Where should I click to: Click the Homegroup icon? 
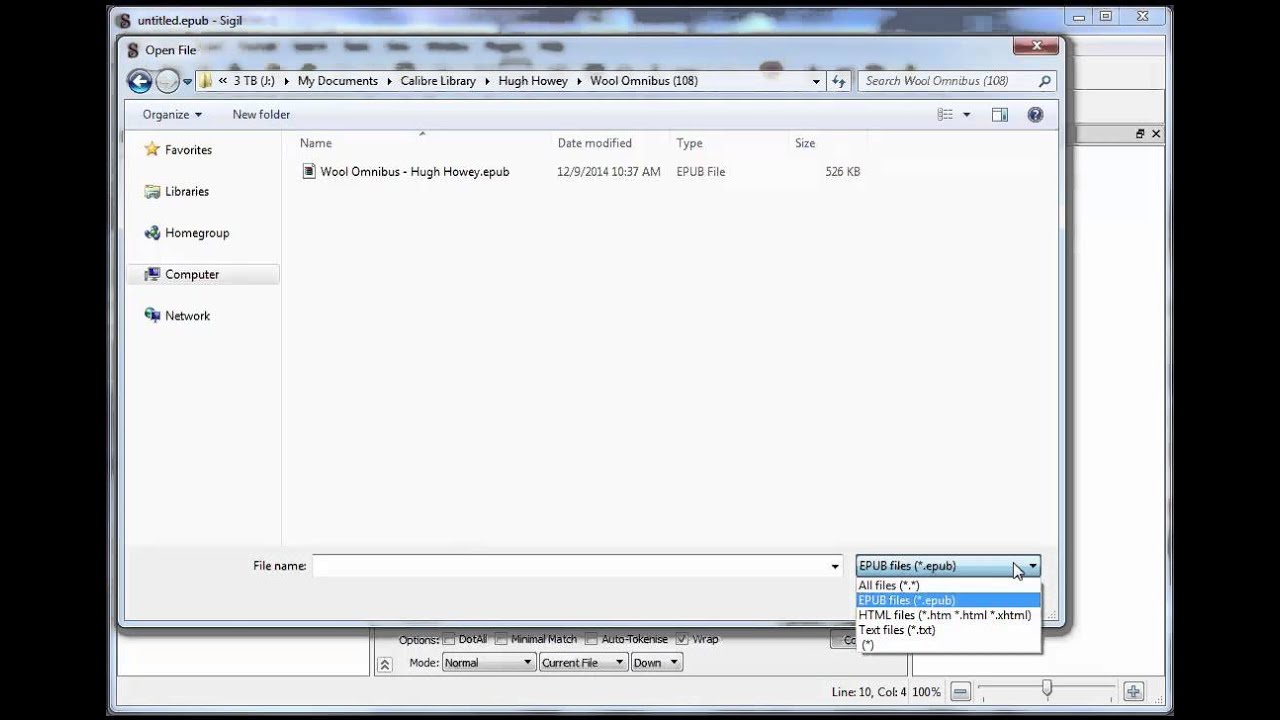pyautogui.click(x=152, y=233)
